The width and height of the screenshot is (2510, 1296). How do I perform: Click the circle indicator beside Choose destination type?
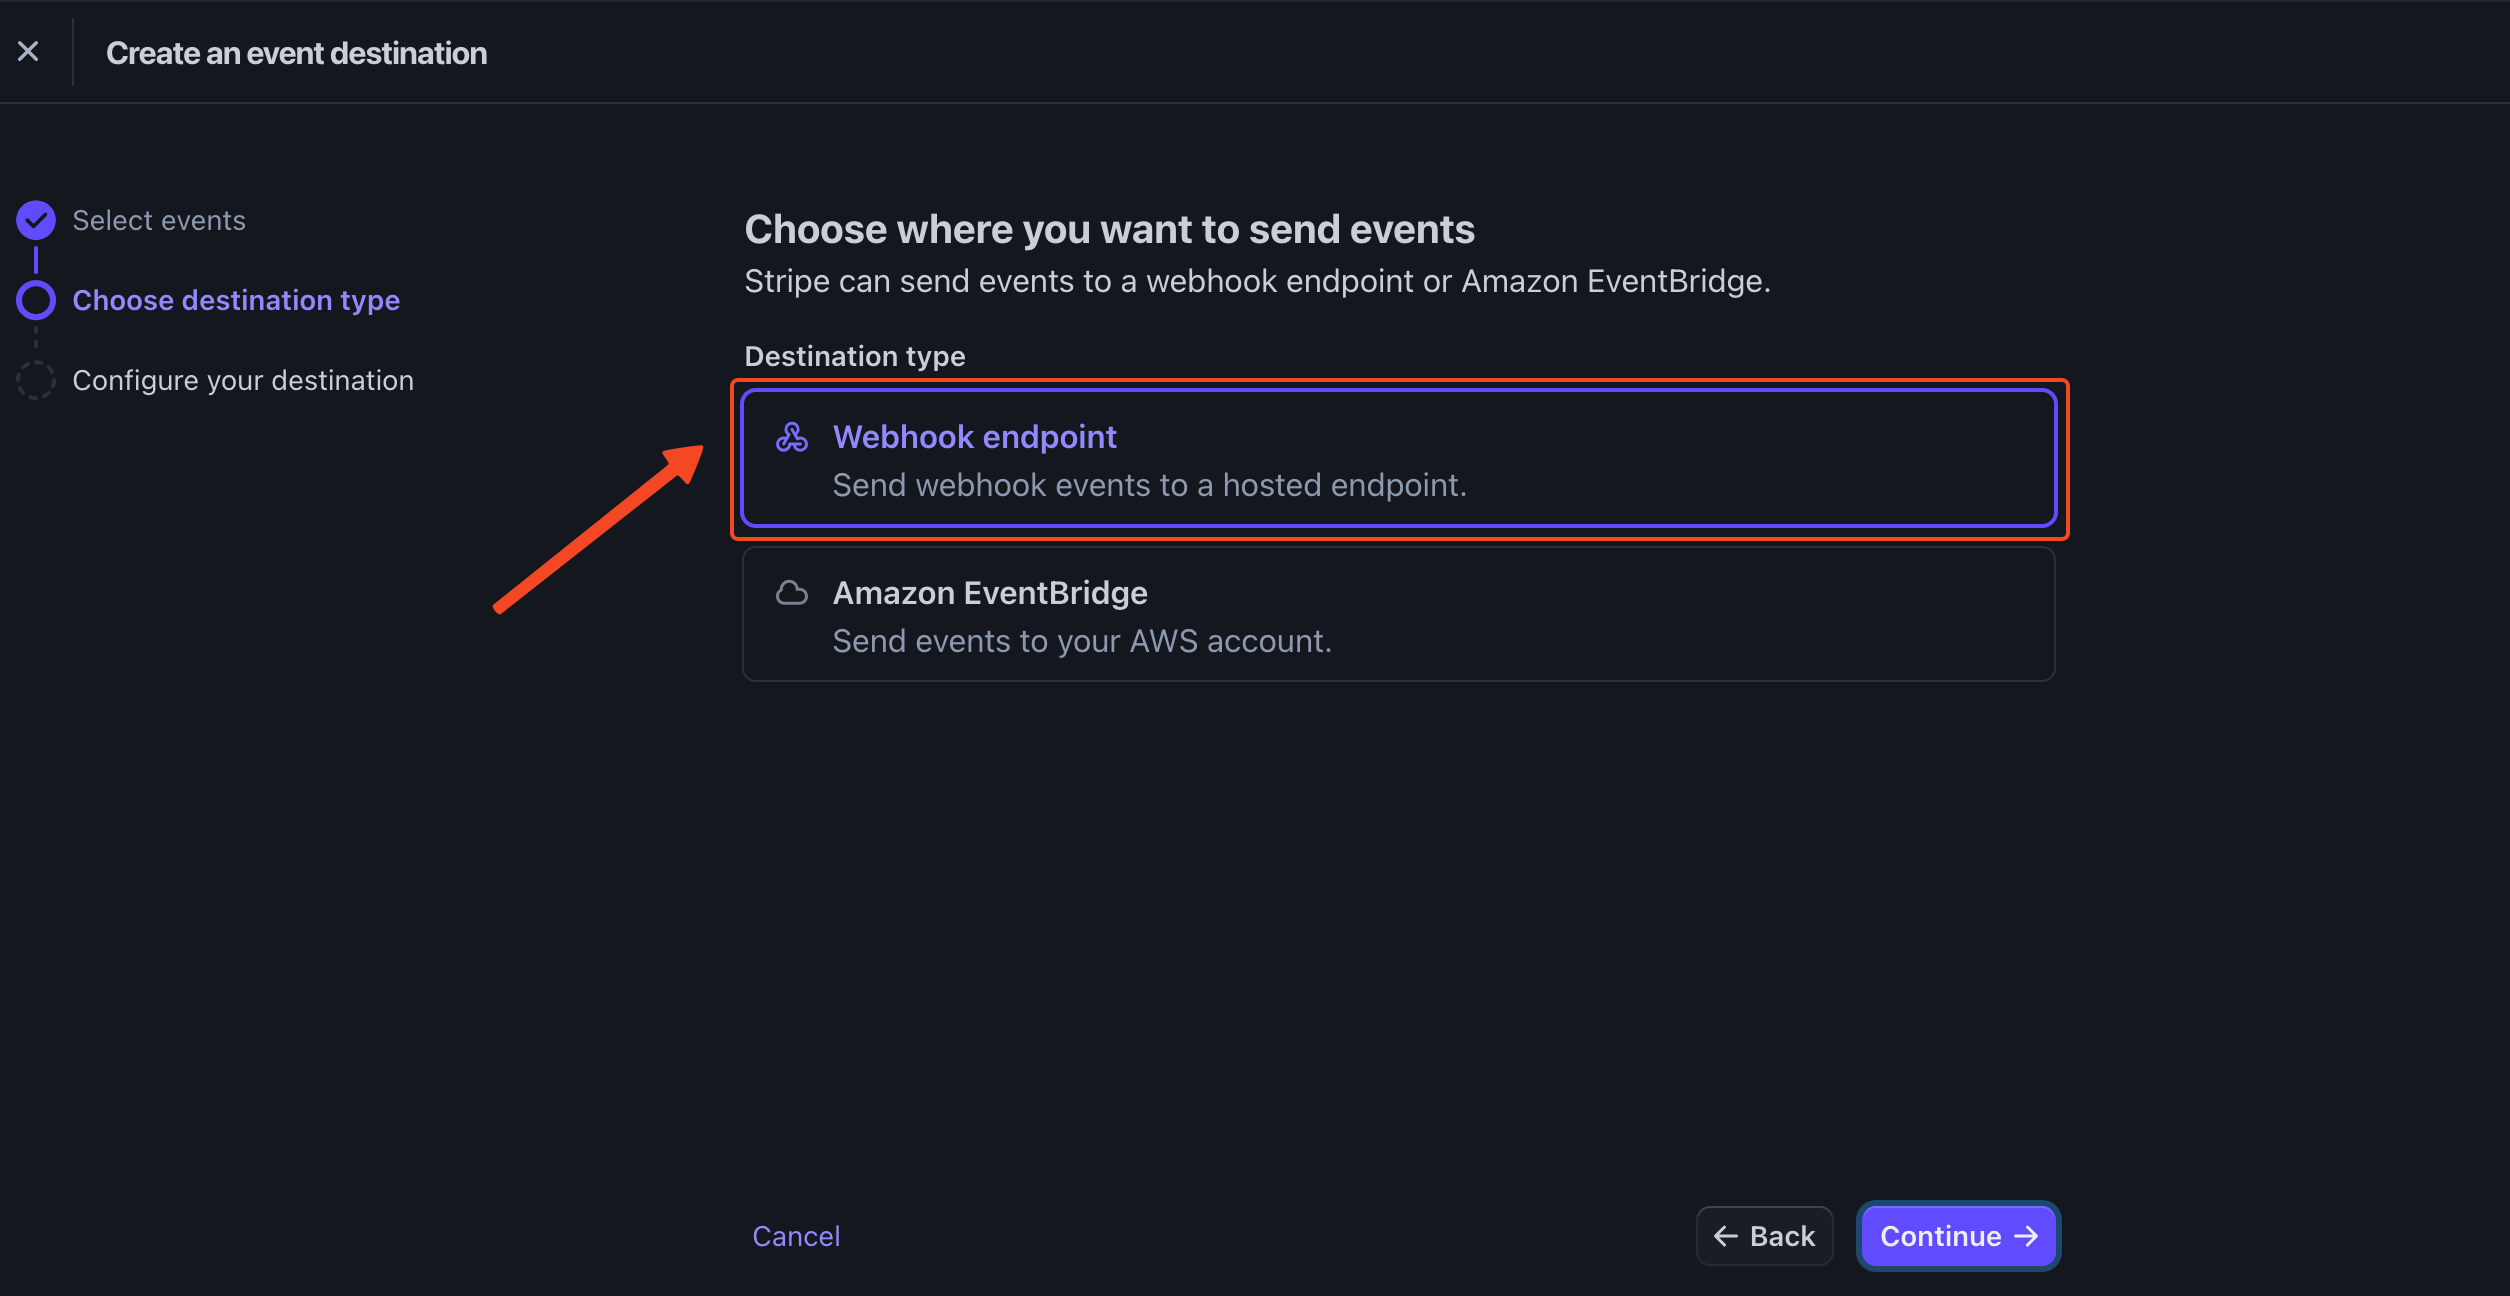click(x=35, y=300)
